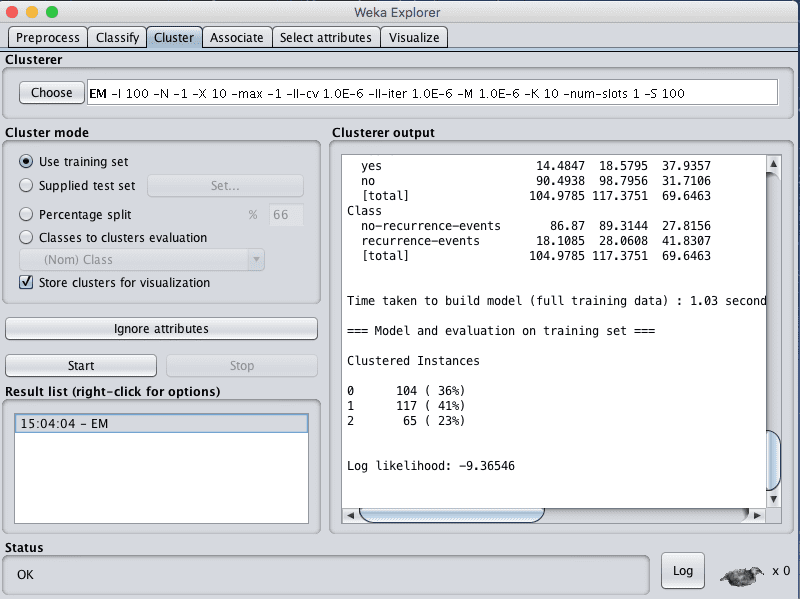The image size is (800, 599).
Task: Select the 15:04:04 - EM result entry
Action: click(161, 423)
